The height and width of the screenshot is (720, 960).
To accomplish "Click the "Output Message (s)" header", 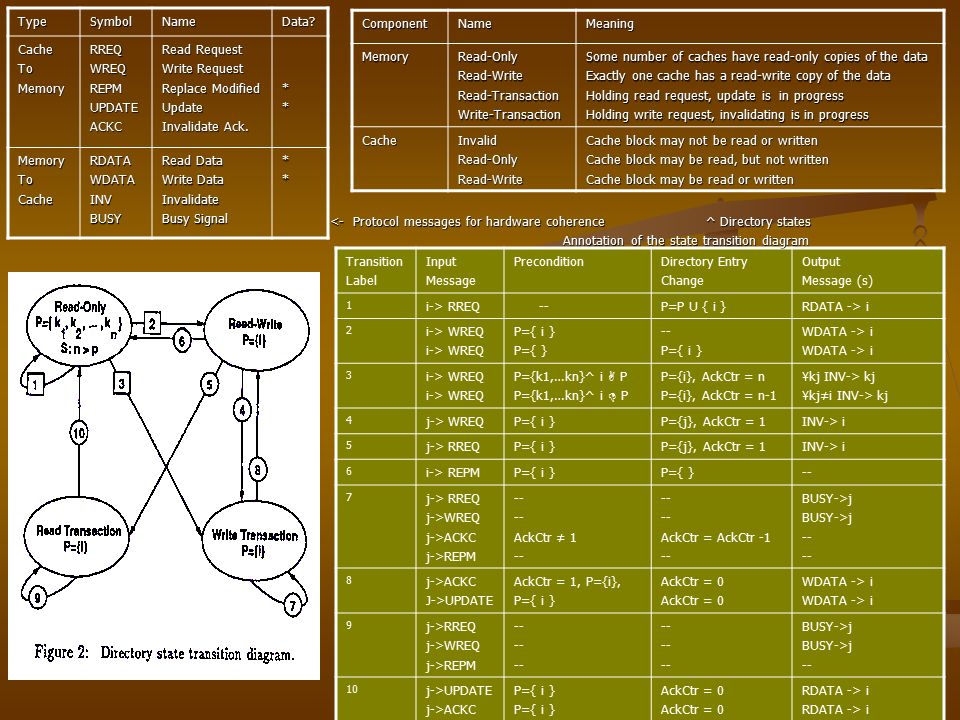I will point(837,271).
